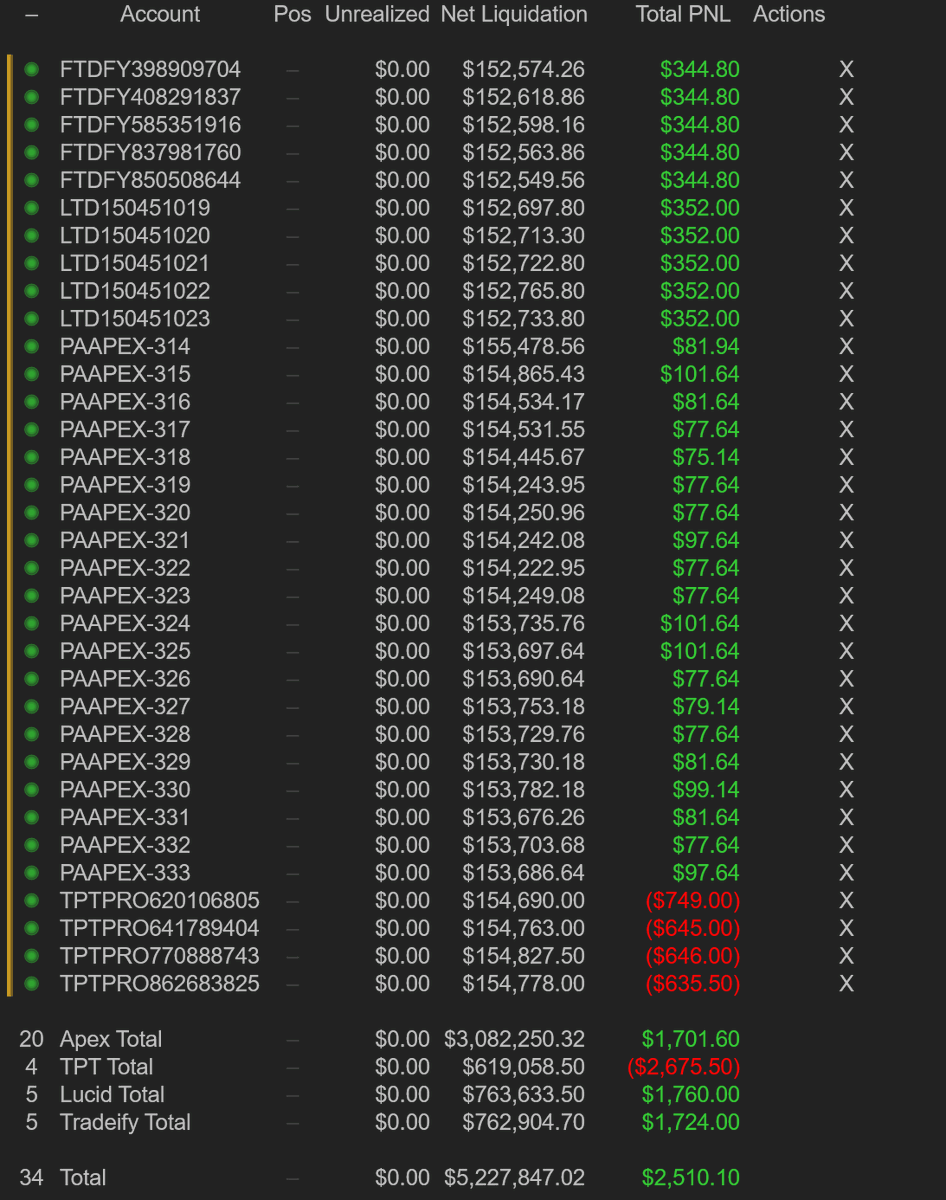Close account FTDFY398909704 with its X
946x1200 pixels.
[x=846, y=70]
